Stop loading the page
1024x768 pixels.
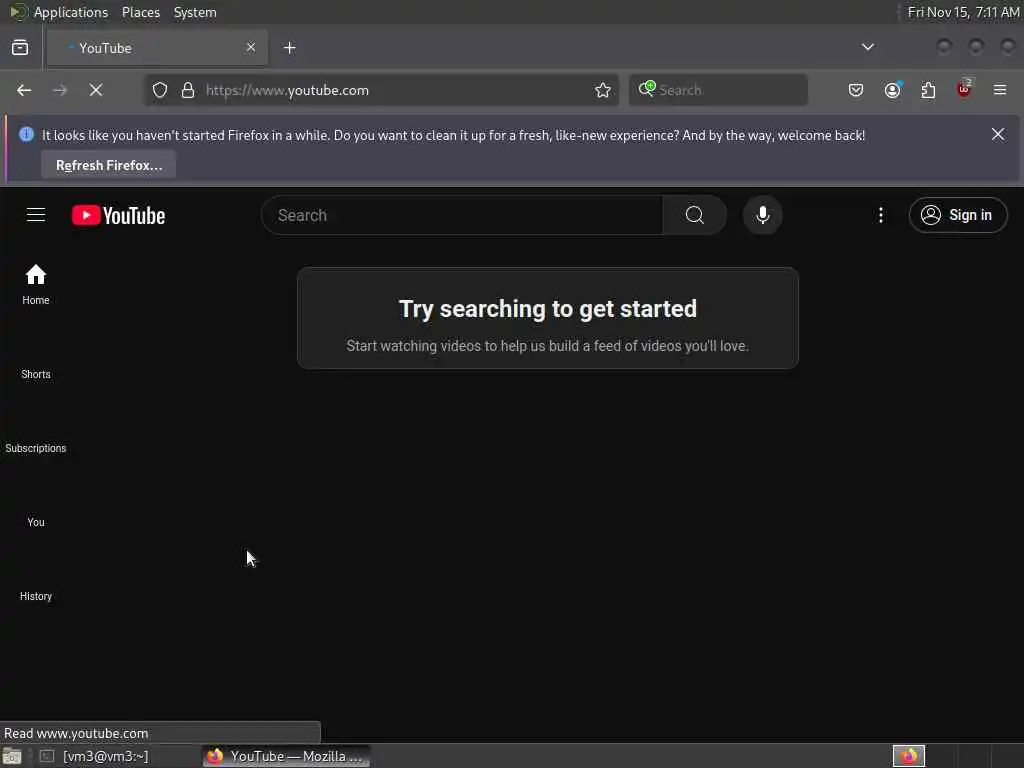[96, 90]
